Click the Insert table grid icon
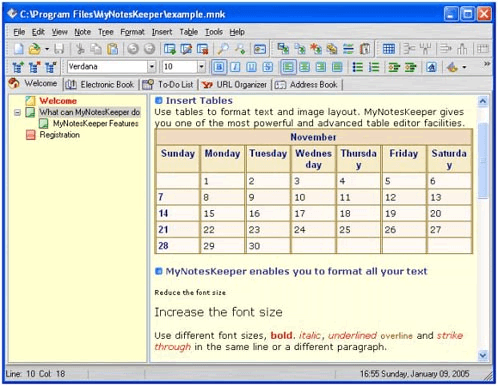Viewport: 498px width, 386px height. [389, 49]
